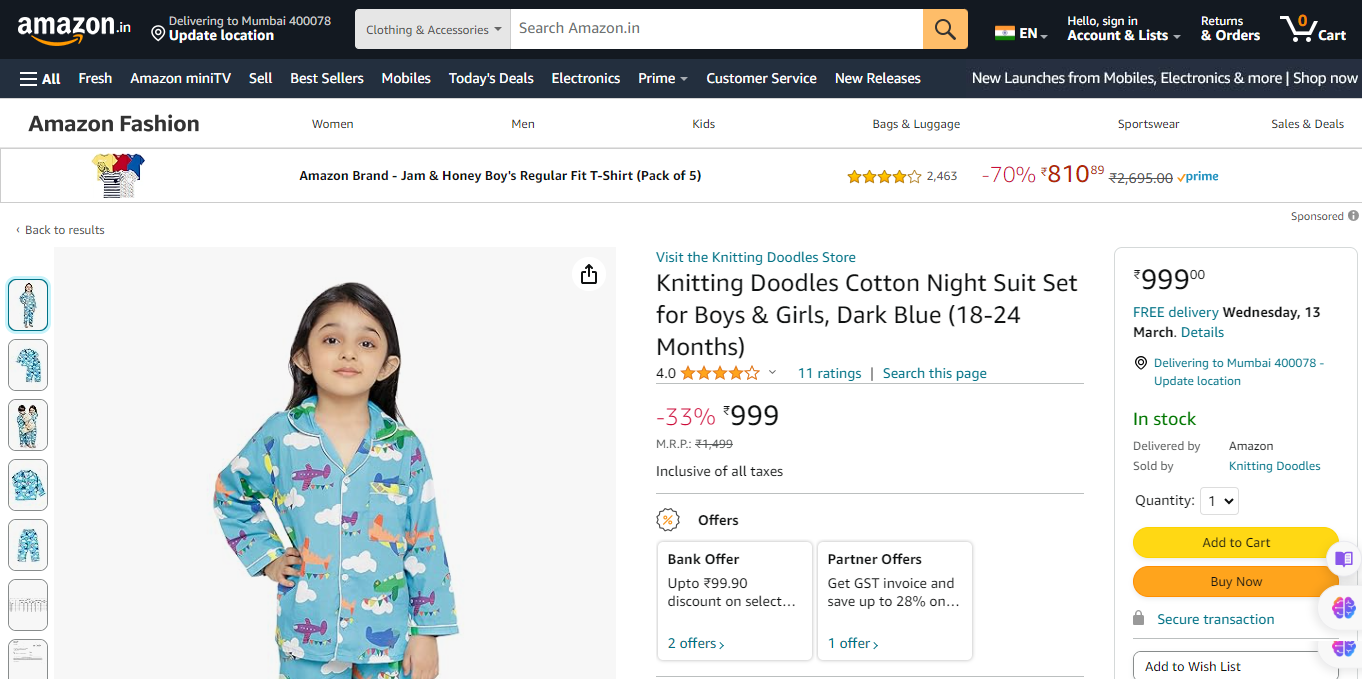Click the India flag language icon
The image size is (1362, 679).
point(1005,33)
